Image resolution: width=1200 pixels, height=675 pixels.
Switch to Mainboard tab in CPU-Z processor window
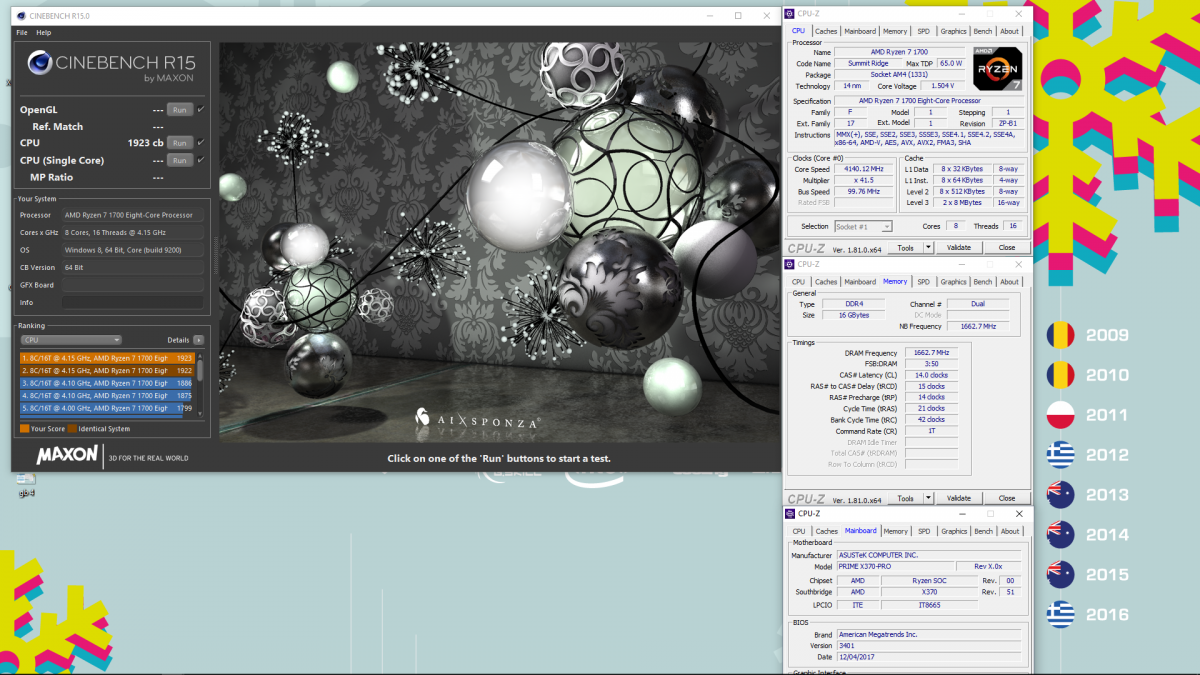(860, 31)
